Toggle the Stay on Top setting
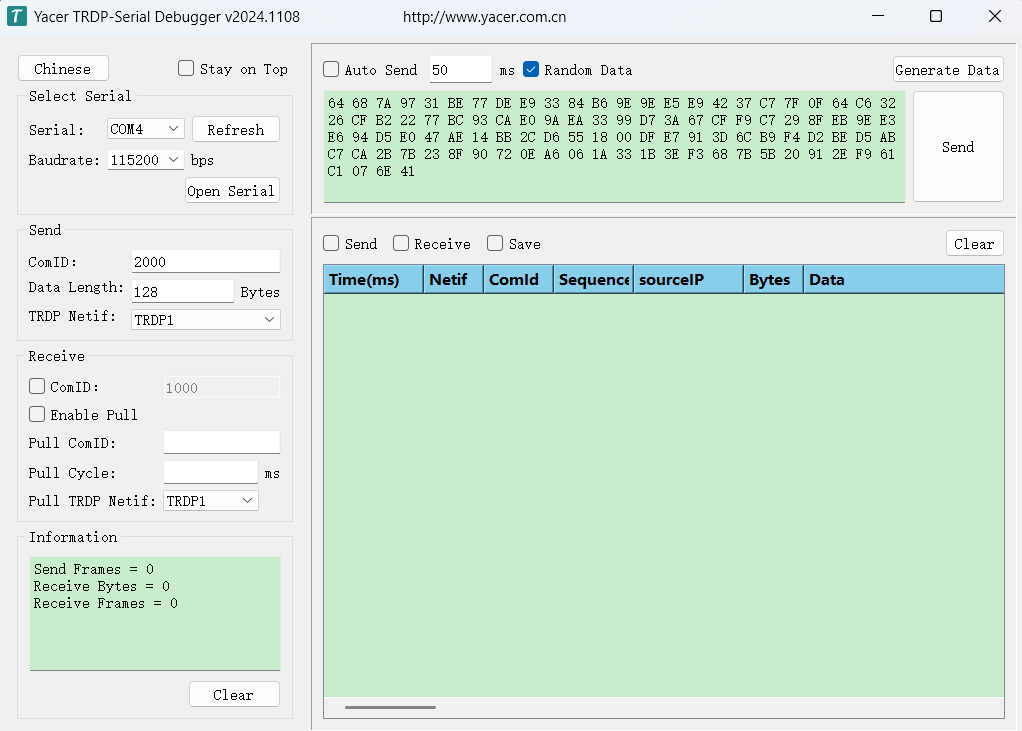This screenshot has width=1022, height=731. click(185, 68)
